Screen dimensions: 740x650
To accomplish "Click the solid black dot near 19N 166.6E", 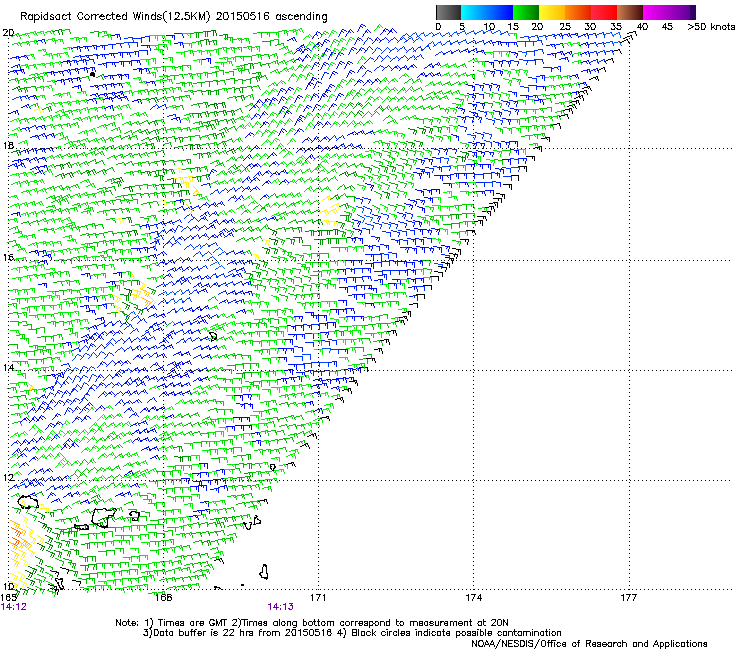I will point(92,74).
